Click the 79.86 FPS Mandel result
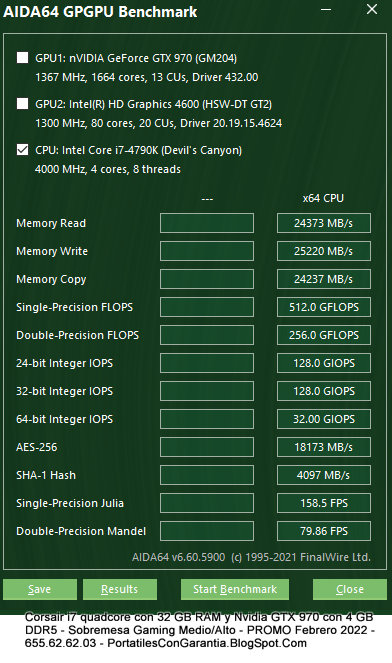The image size is (392, 663). pyautogui.click(x=324, y=531)
